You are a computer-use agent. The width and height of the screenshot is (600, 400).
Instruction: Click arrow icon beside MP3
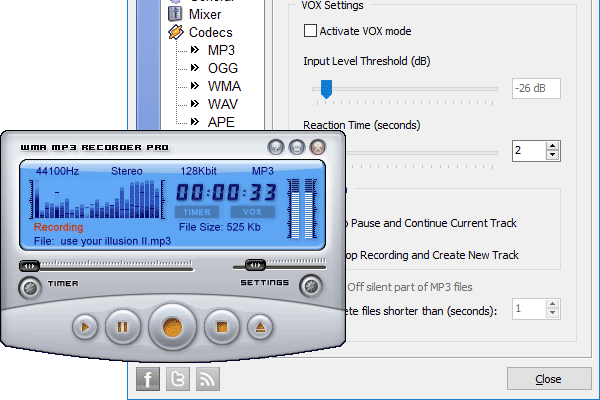195,50
